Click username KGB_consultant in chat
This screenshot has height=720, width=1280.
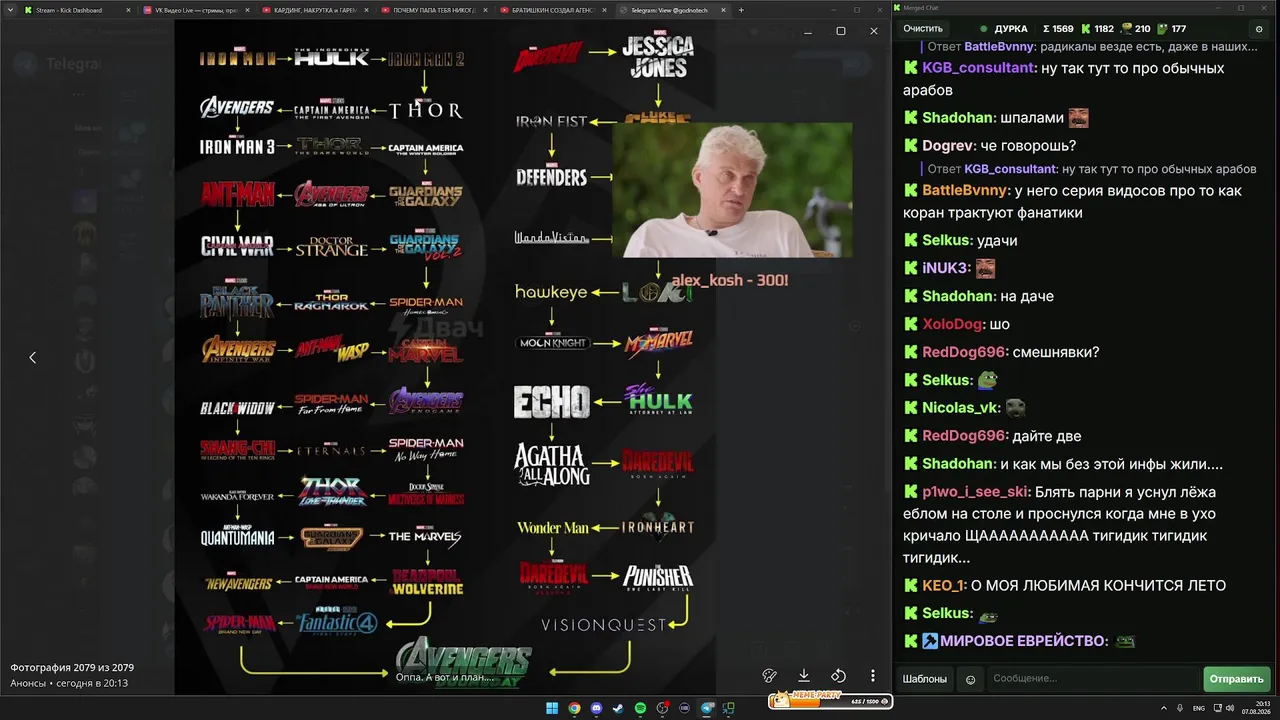pyautogui.click(x=978, y=68)
